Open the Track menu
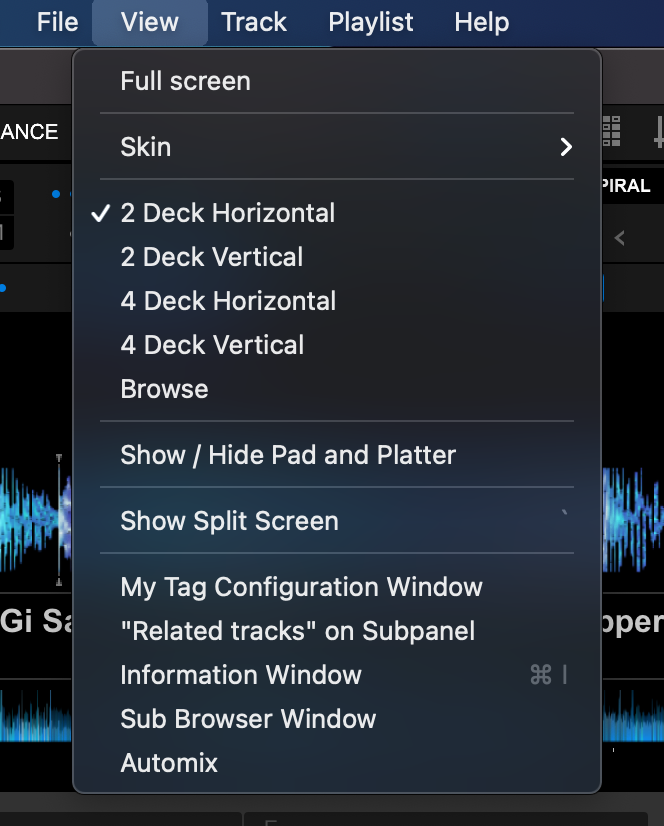This screenshot has width=664, height=826. point(254,22)
